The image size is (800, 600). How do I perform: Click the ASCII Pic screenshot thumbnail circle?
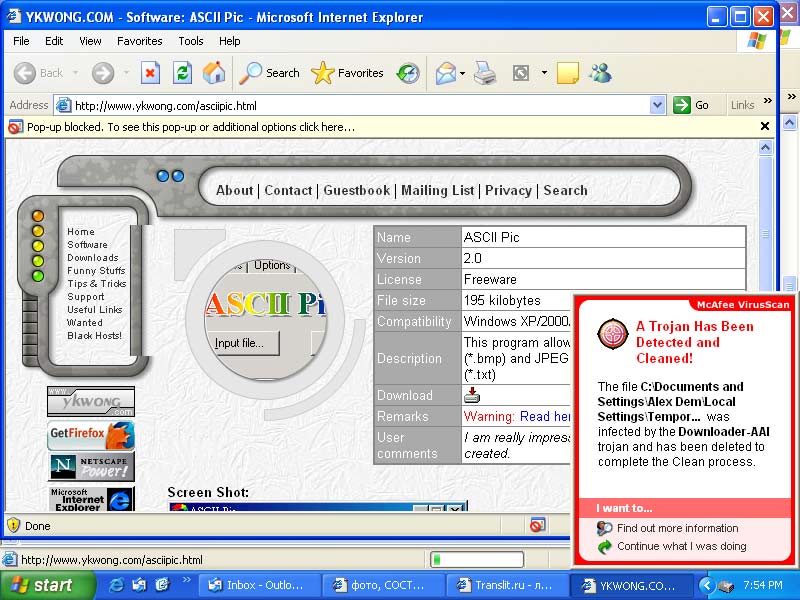265,319
